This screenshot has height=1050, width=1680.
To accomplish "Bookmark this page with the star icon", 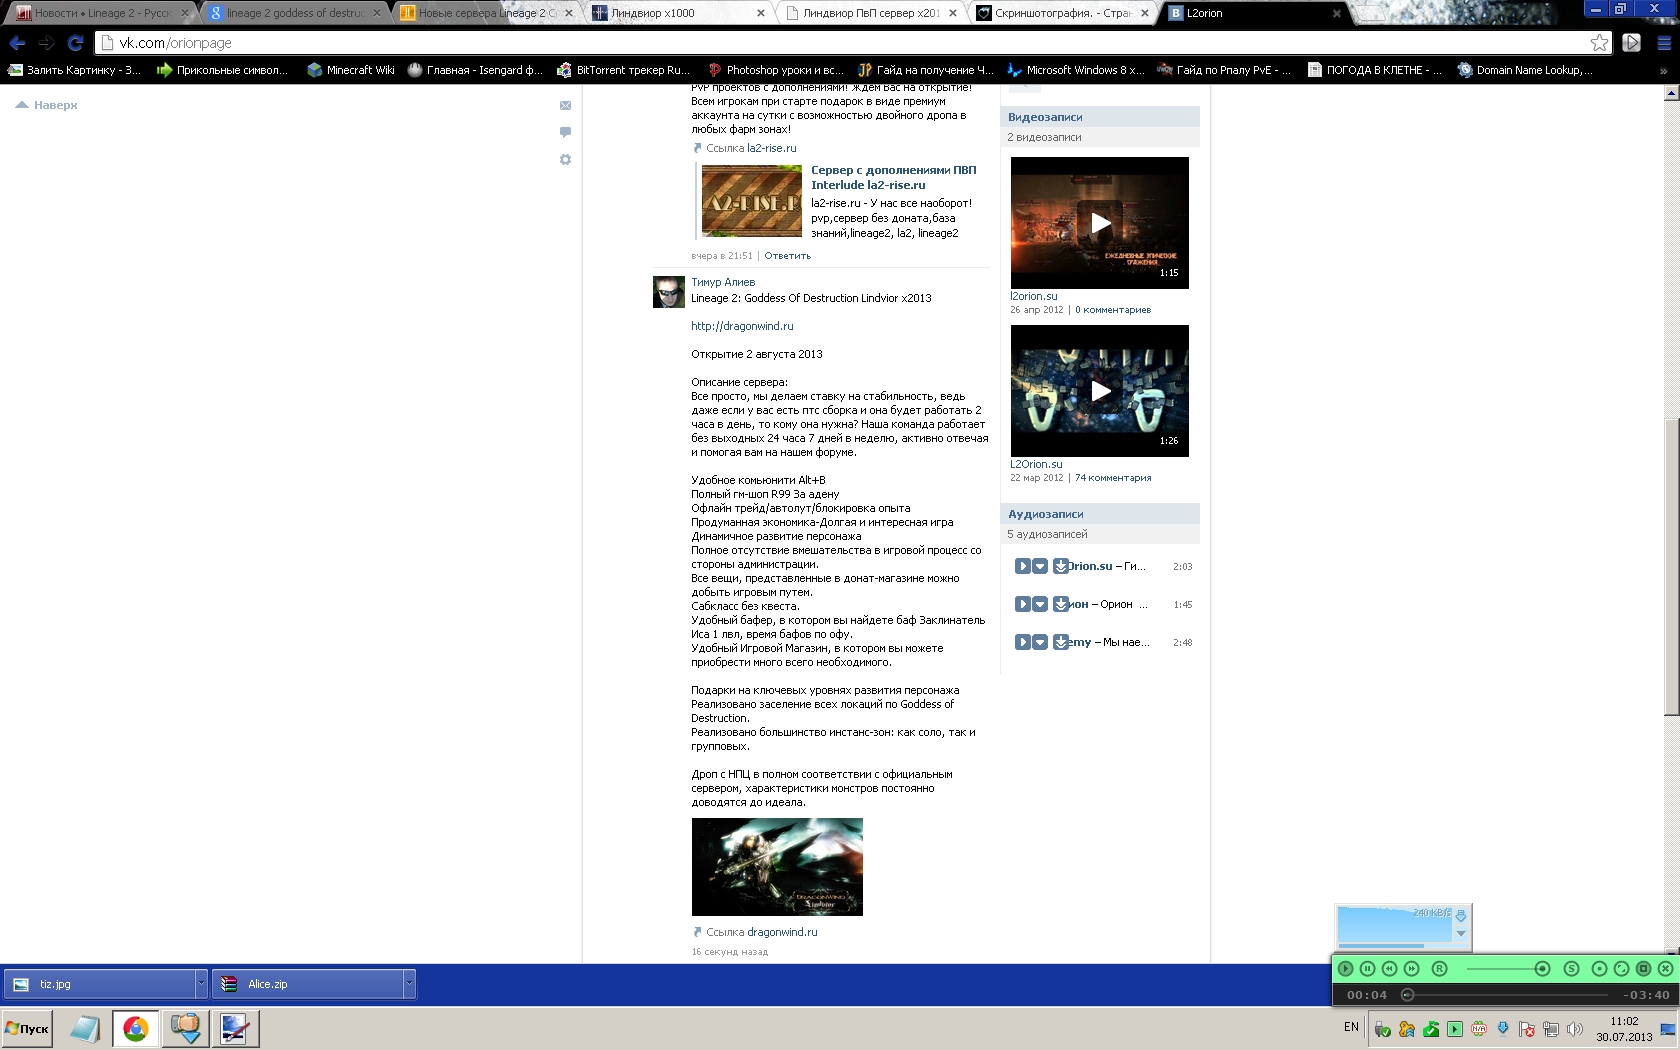I will (x=1600, y=43).
